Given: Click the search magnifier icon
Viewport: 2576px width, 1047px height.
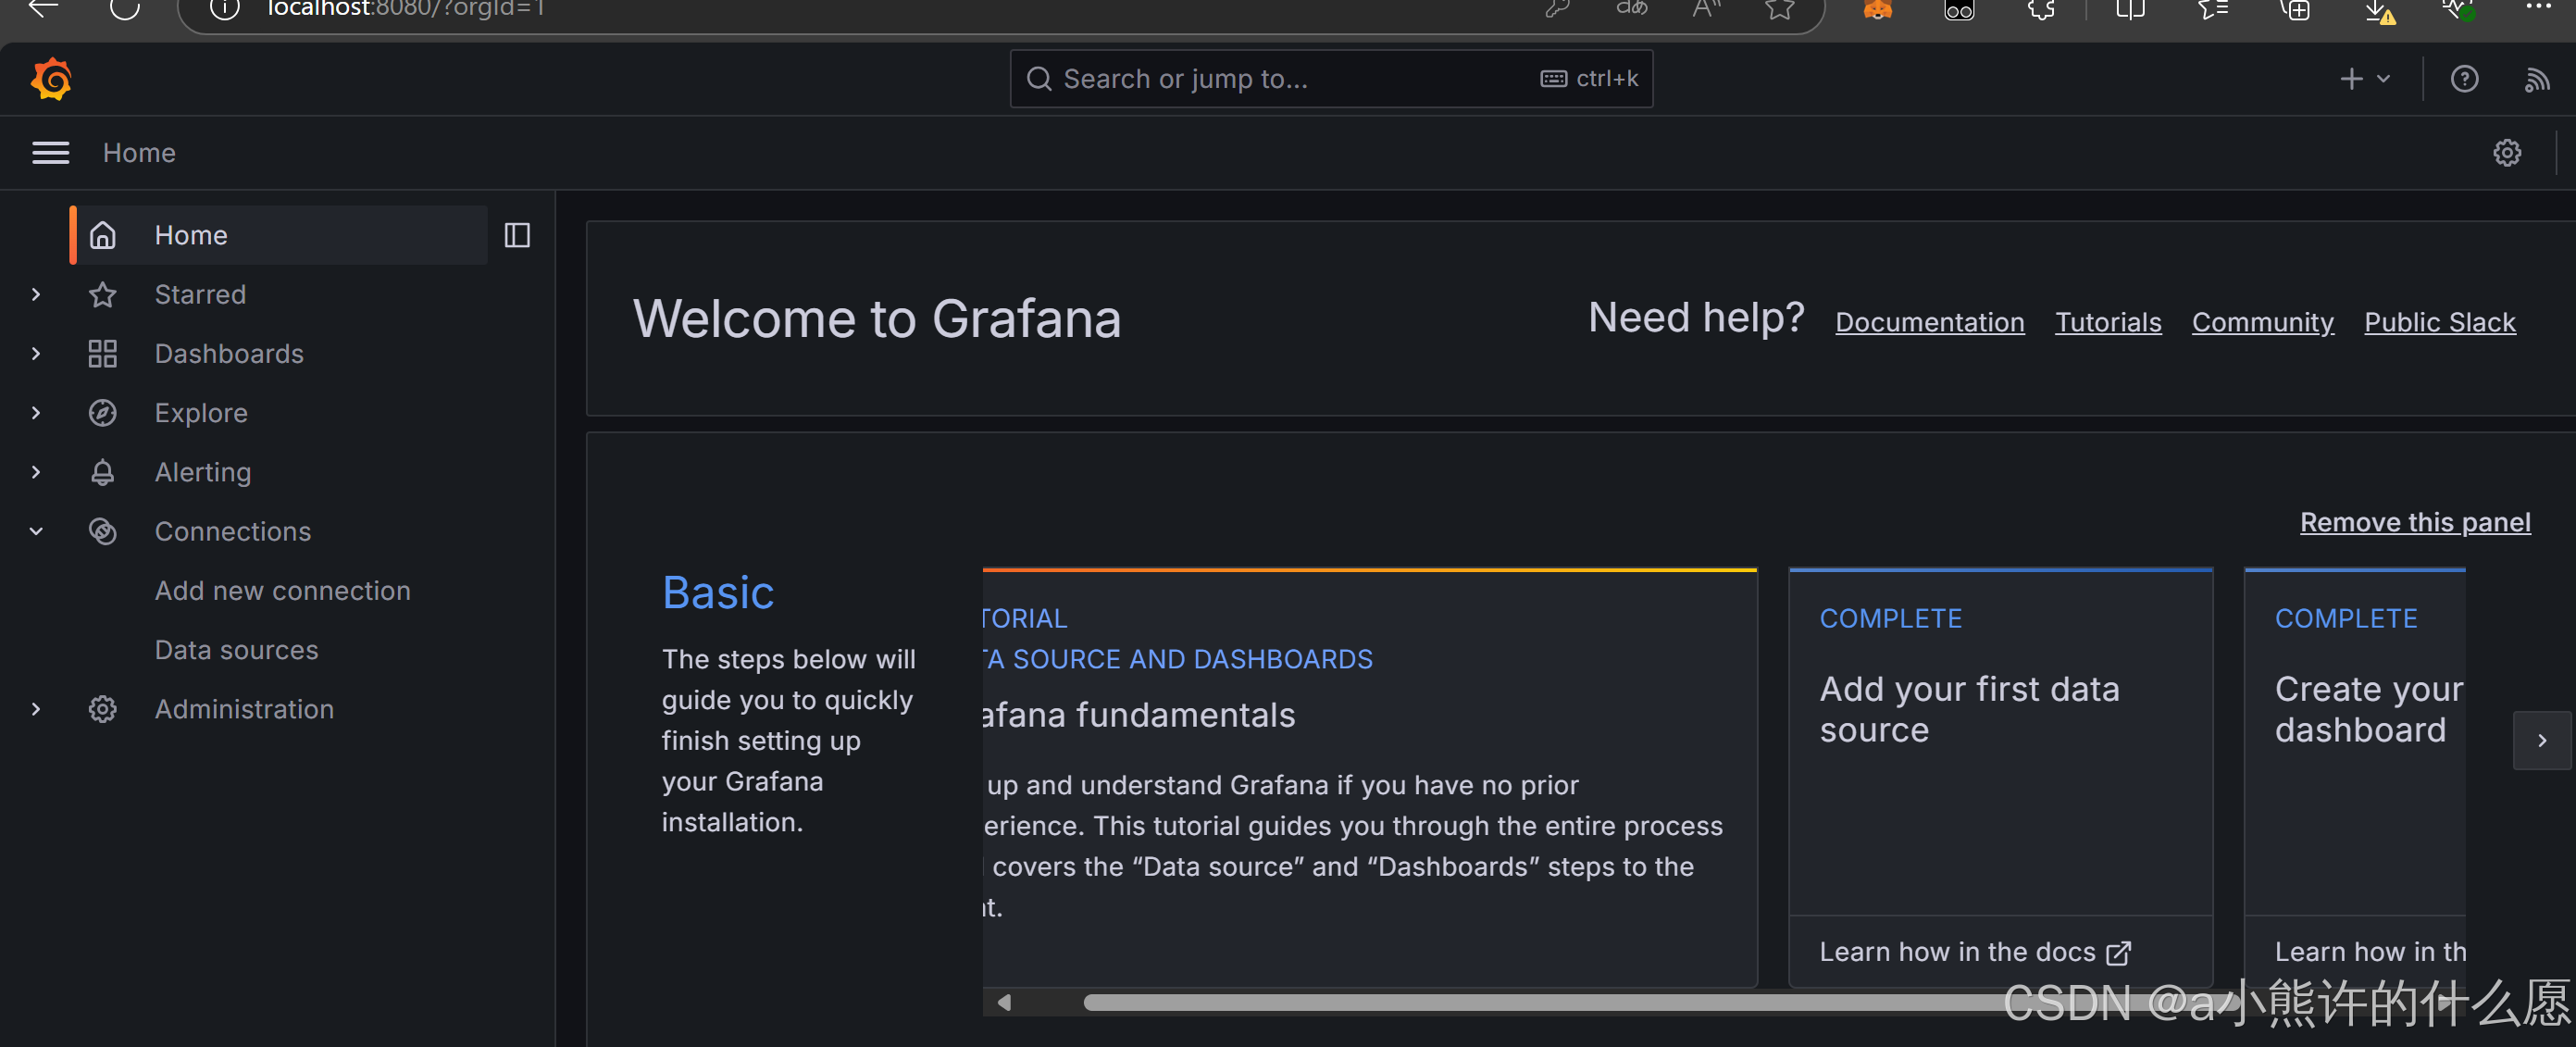Looking at the screenshot, I should 1040,79.
